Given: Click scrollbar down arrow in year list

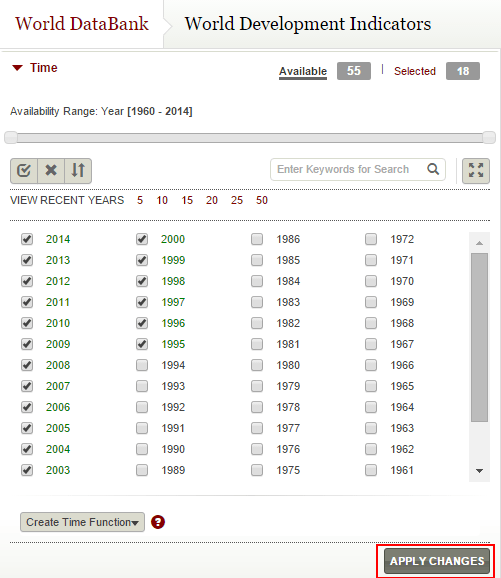Looking at the screenshot, I should tap(479, 471).
